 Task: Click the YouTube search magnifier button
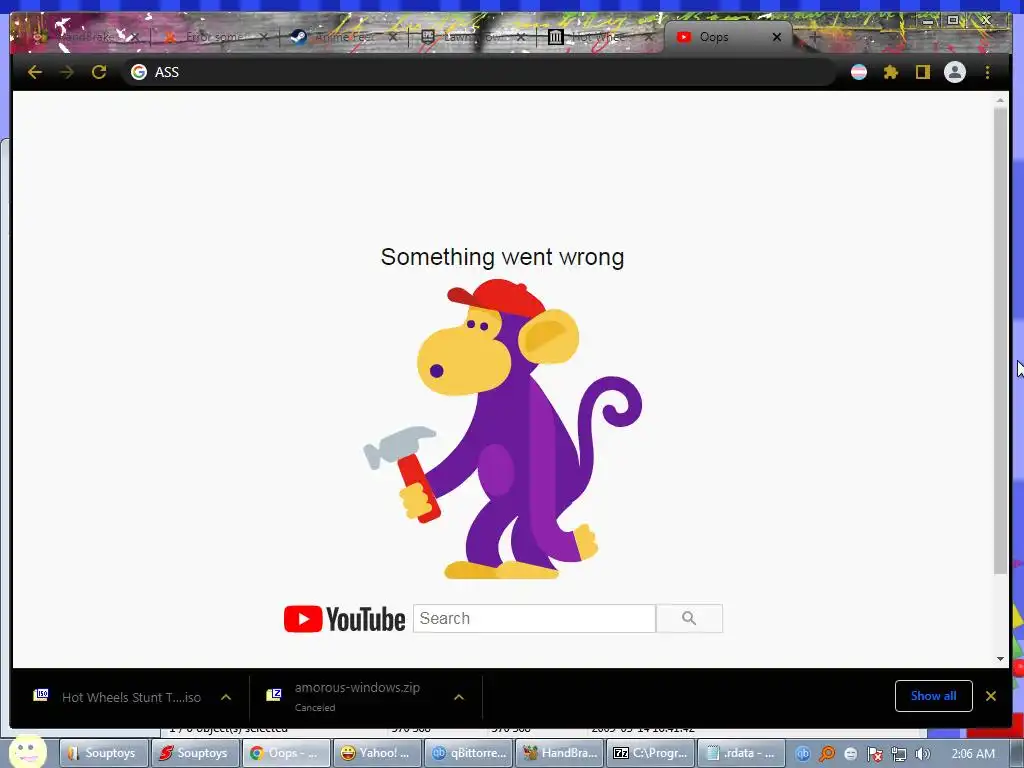tap(689, 618)
